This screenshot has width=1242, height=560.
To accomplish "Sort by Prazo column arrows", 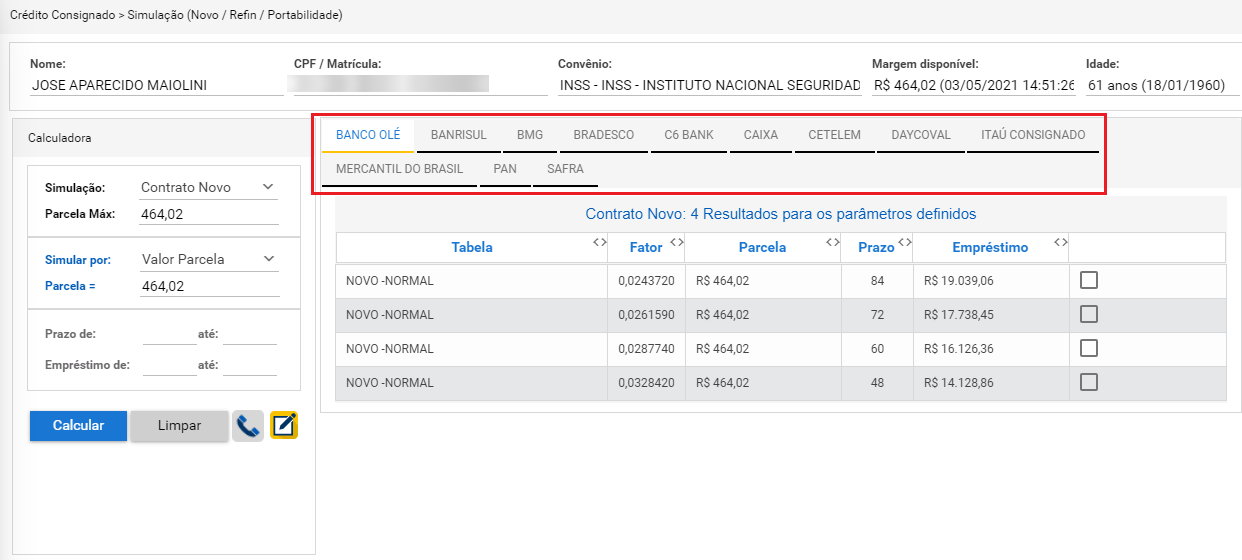I will pos(906,242).
